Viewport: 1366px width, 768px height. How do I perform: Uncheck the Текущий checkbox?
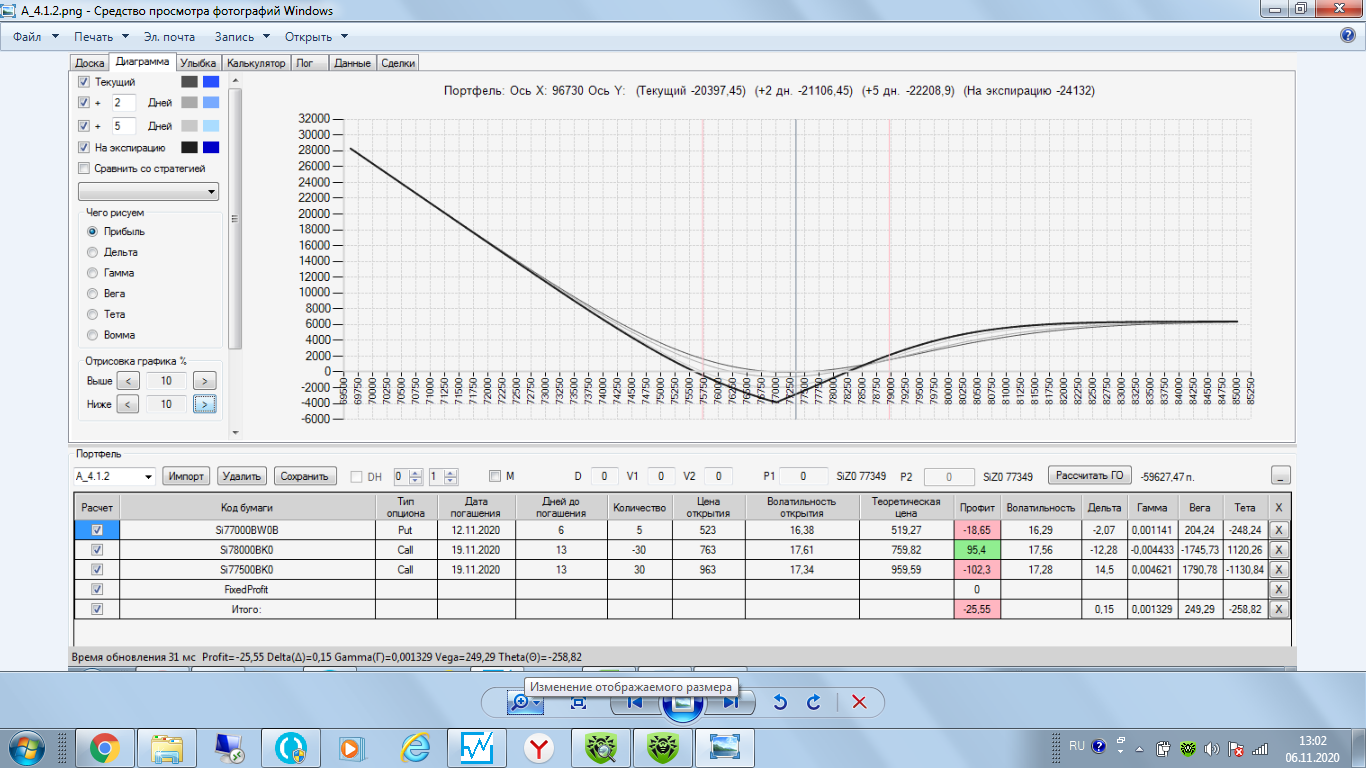pyautogui.click(x=84, y=82)
